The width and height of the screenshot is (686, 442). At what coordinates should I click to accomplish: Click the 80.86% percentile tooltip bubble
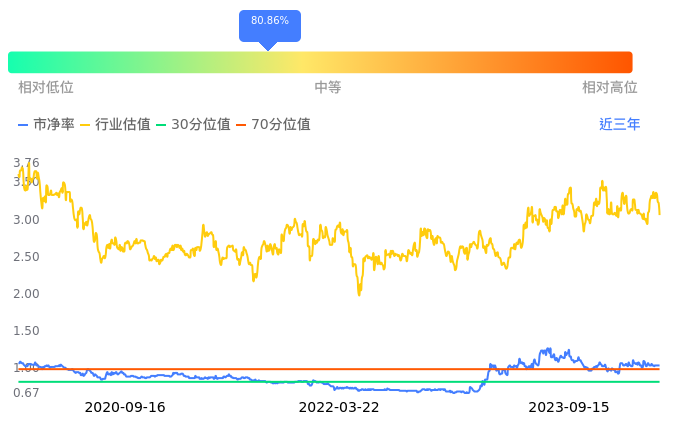[x=270, y=21]
